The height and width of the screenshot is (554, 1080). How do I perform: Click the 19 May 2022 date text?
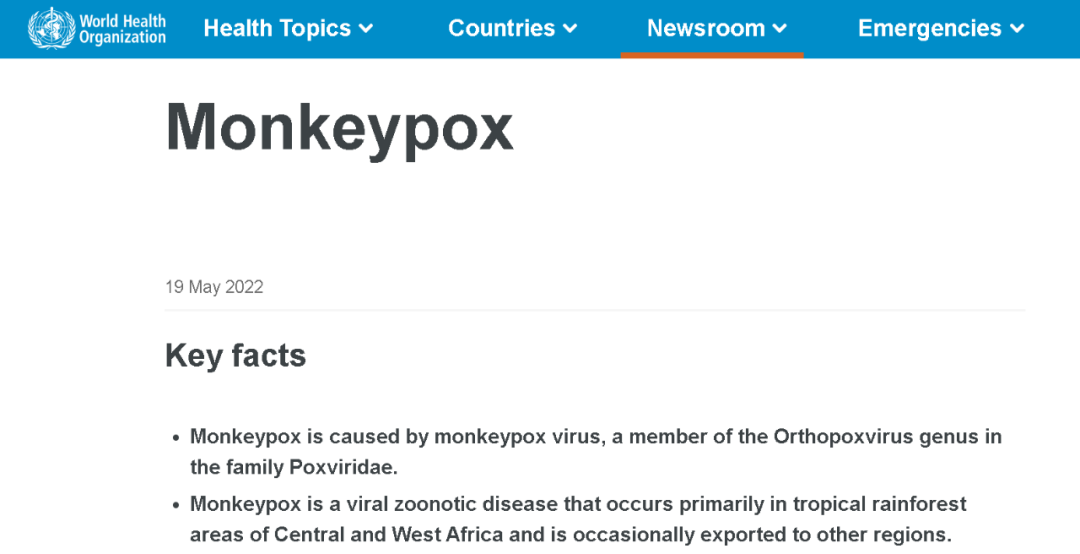click(214, 287)
